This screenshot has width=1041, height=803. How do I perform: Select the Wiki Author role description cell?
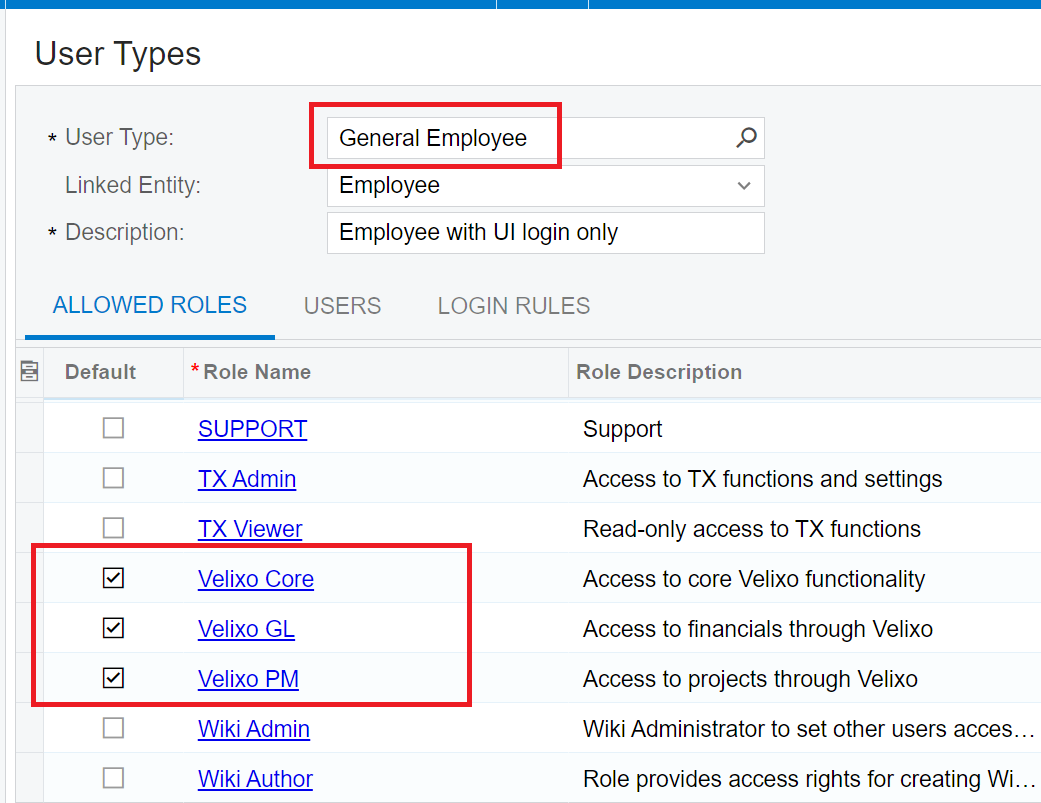tap(805, 778)
